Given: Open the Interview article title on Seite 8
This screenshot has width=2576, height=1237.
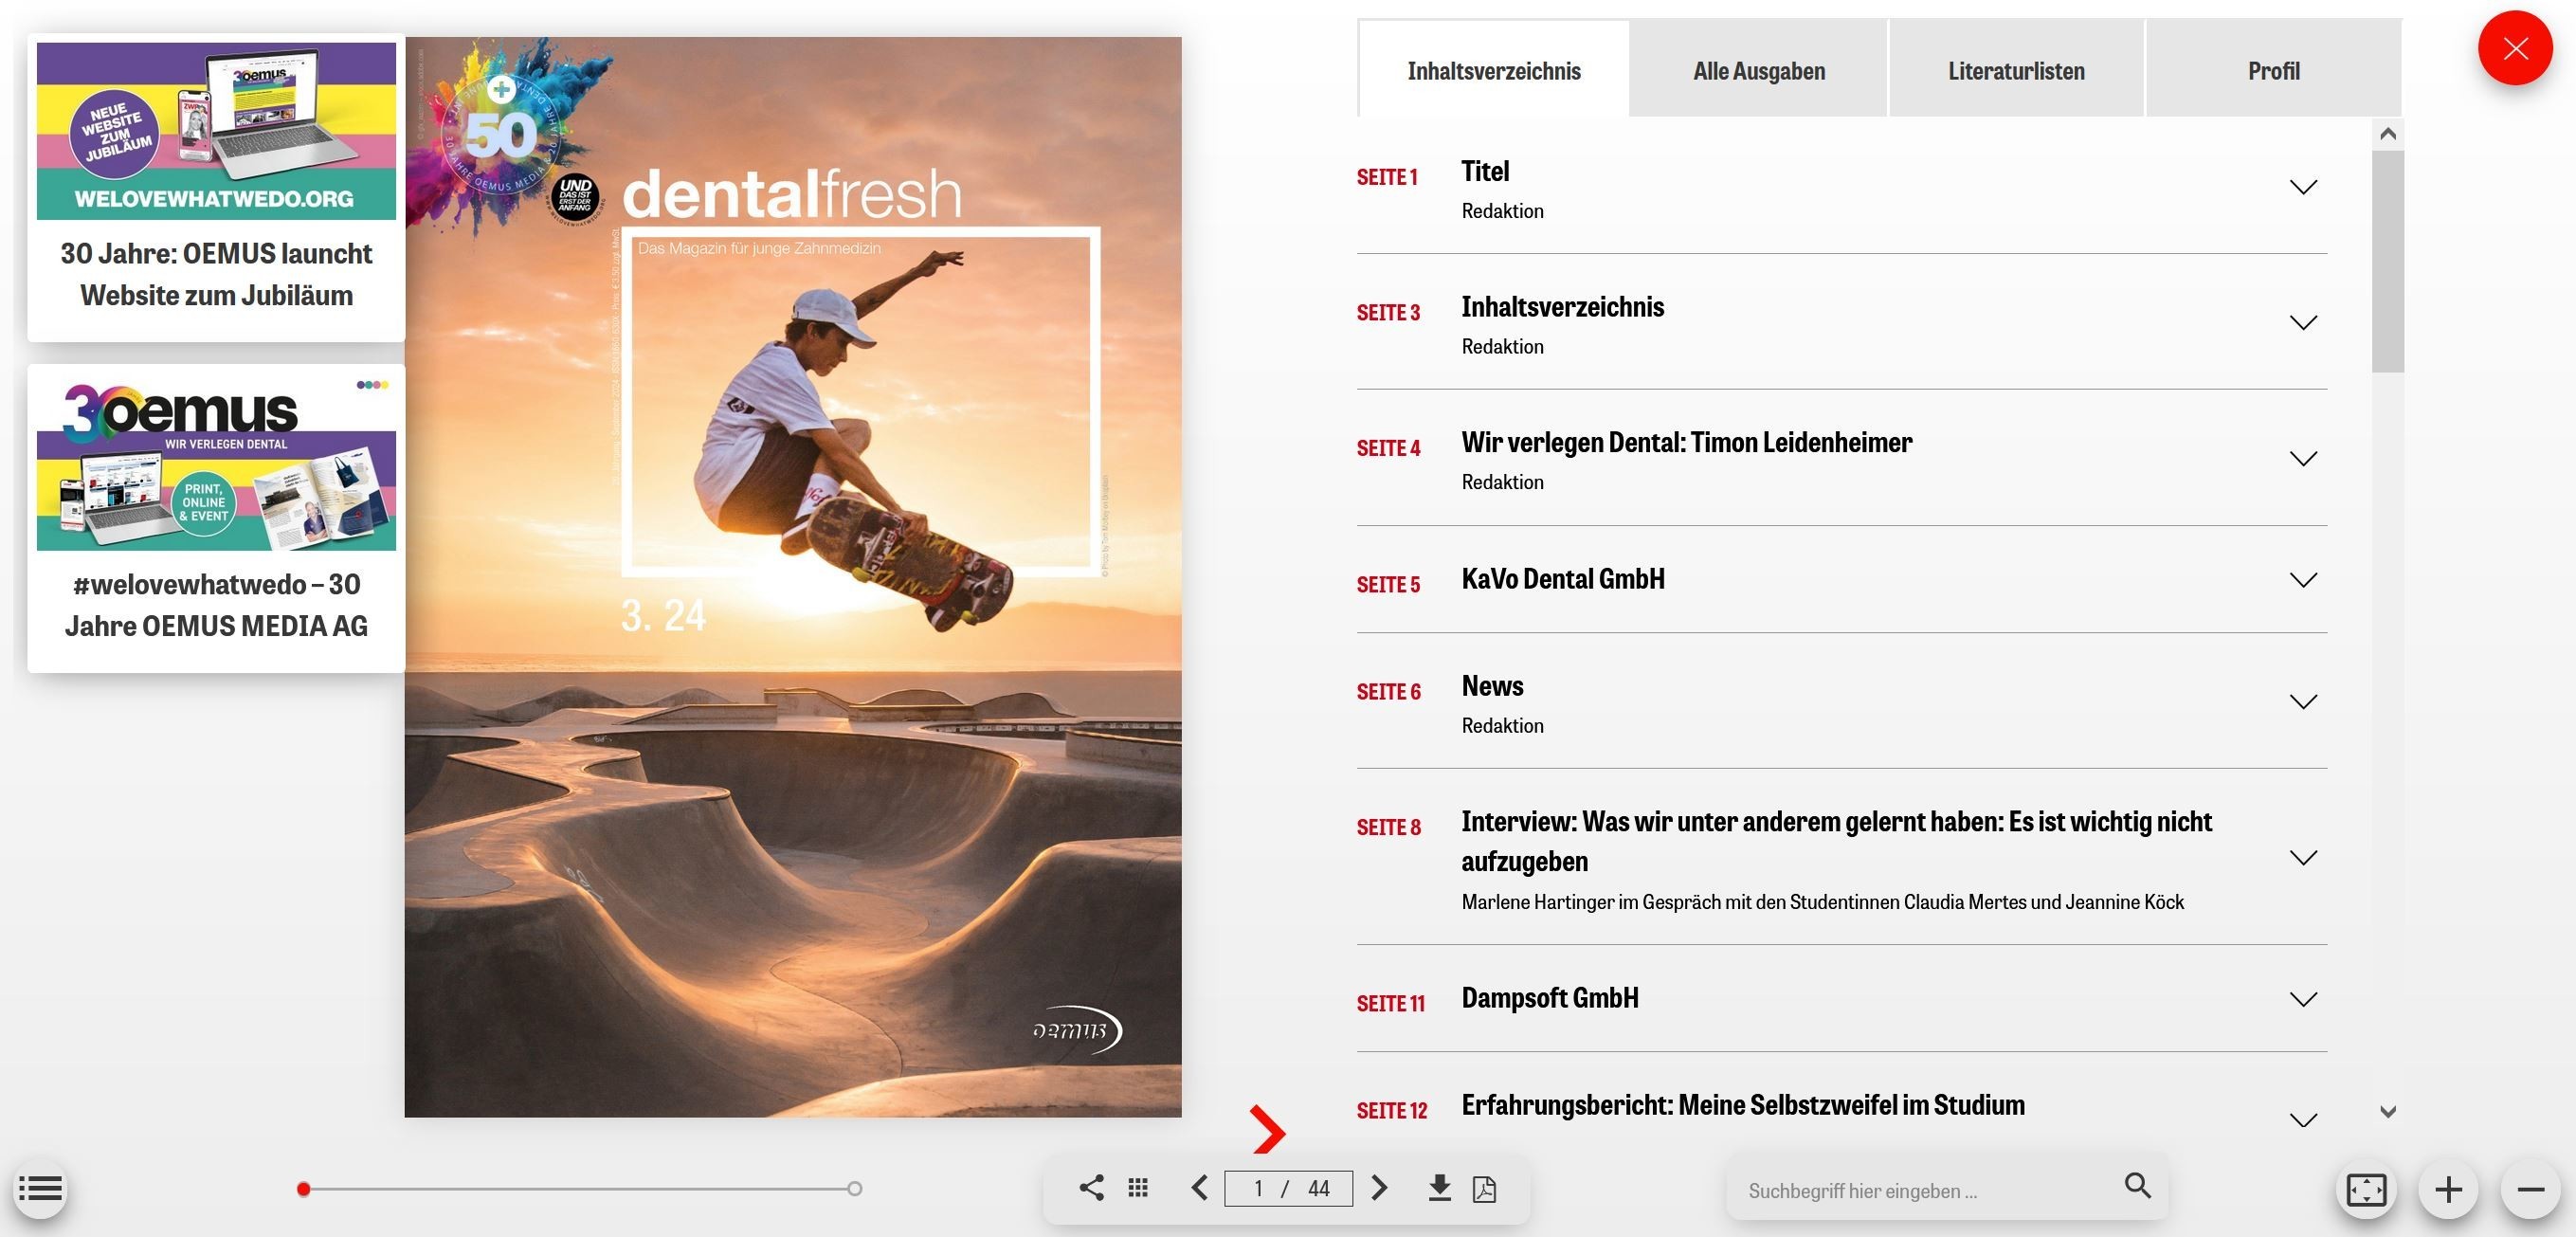Looking at the screenshot, I should 1836,841.
